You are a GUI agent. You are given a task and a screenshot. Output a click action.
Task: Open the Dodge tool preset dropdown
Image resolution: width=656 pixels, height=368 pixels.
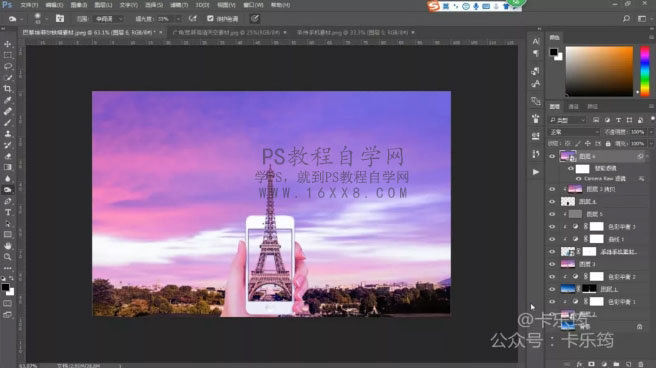21,19
